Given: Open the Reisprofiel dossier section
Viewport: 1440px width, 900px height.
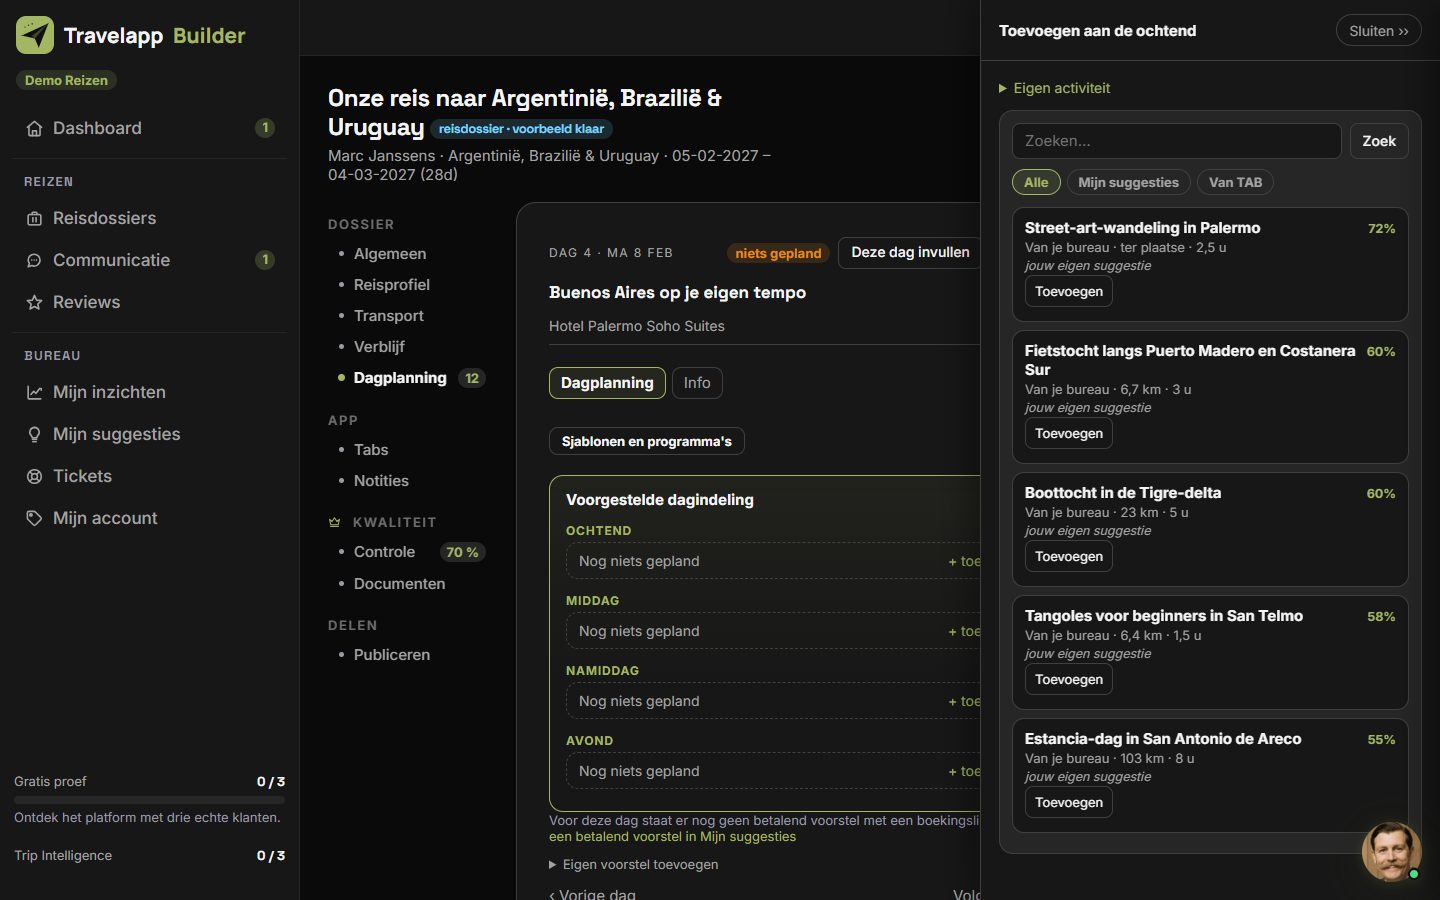Looking at the screenshot, I should [x=391, y=285].
